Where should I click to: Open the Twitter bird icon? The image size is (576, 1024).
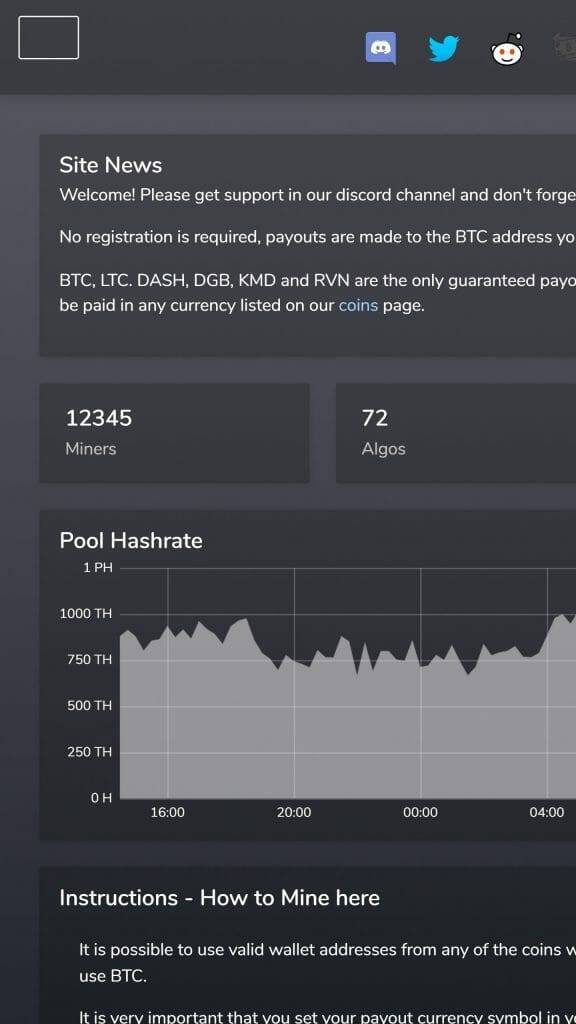tap(444, 48)
